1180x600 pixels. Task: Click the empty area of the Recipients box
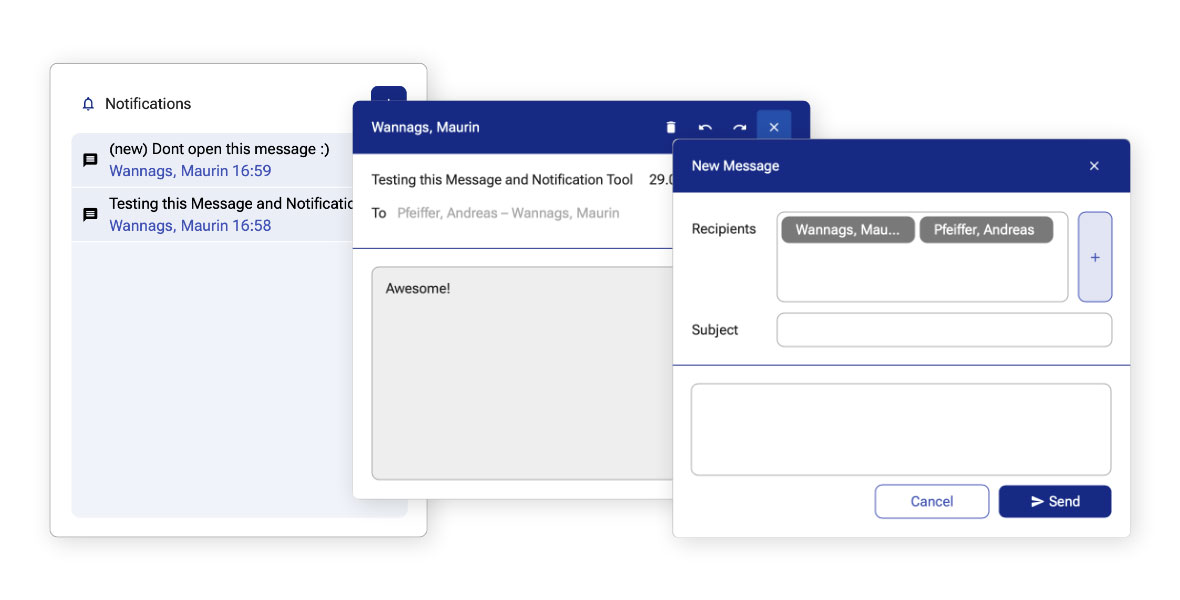coord(922,273)
